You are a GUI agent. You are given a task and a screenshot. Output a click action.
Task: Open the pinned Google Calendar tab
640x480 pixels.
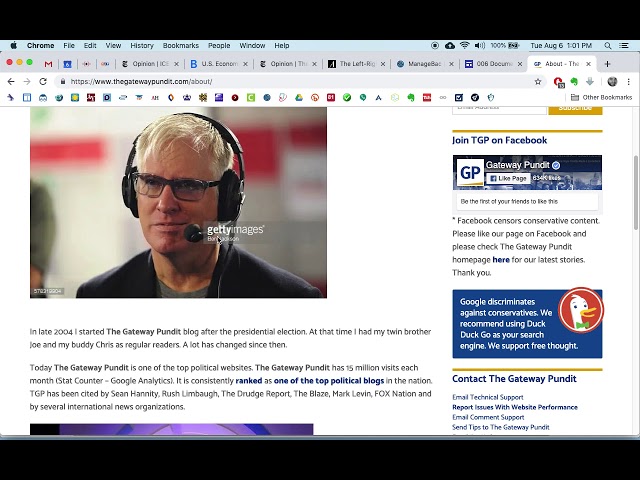(x=68, y=64)
